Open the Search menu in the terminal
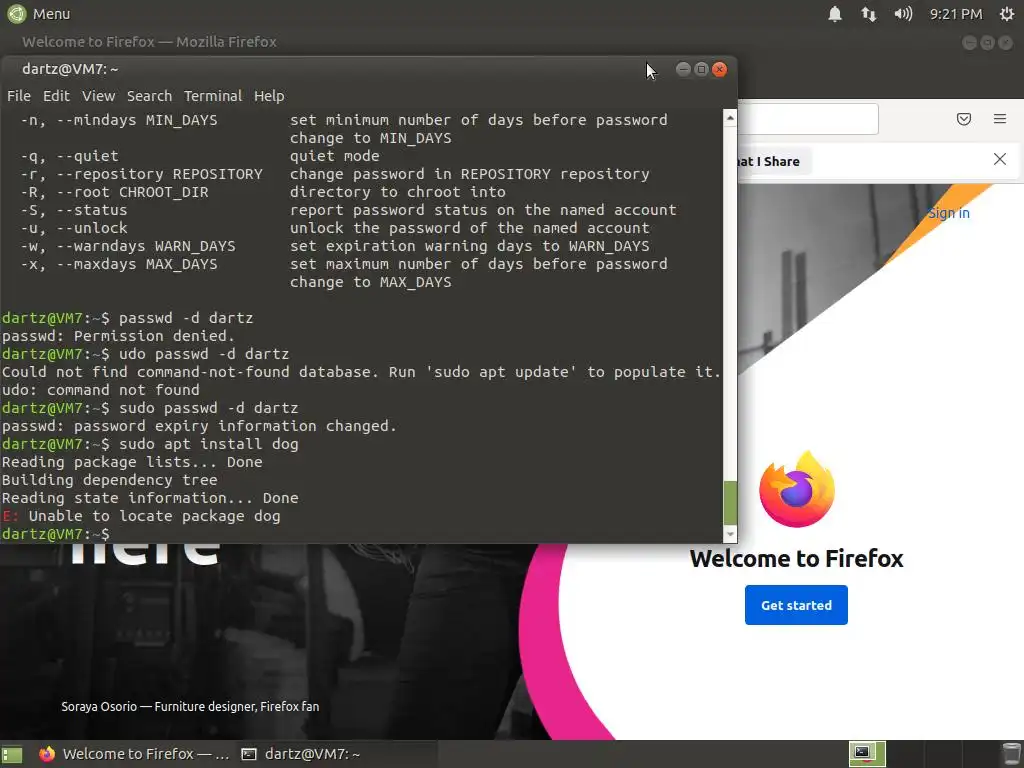Viewport: 1024px width, 768px height. click(150, 96)
